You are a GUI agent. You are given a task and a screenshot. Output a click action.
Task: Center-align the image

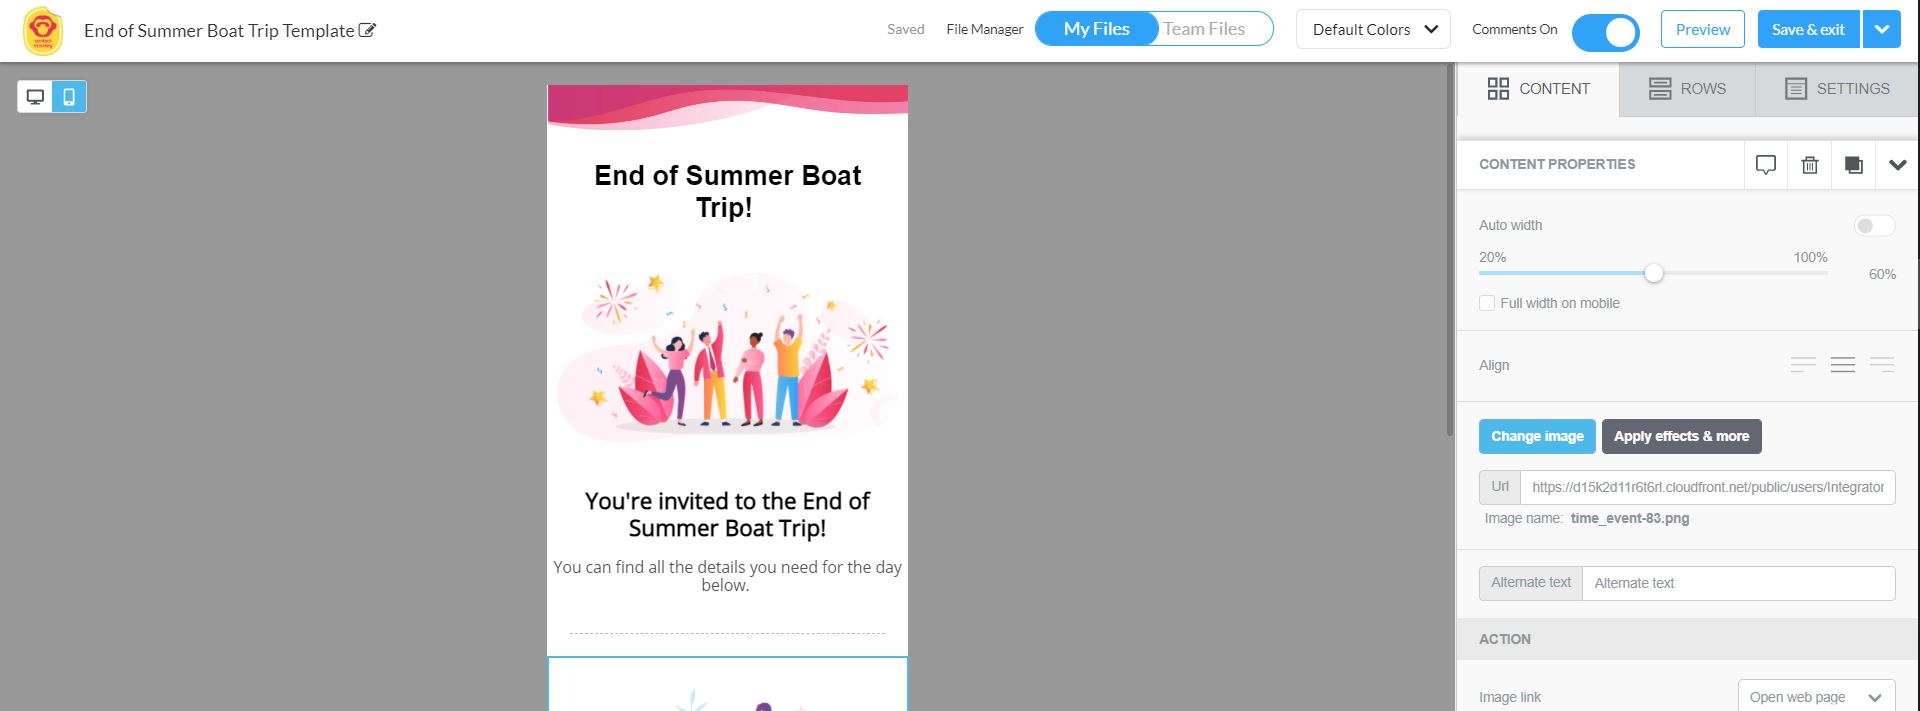[1843, 365]
